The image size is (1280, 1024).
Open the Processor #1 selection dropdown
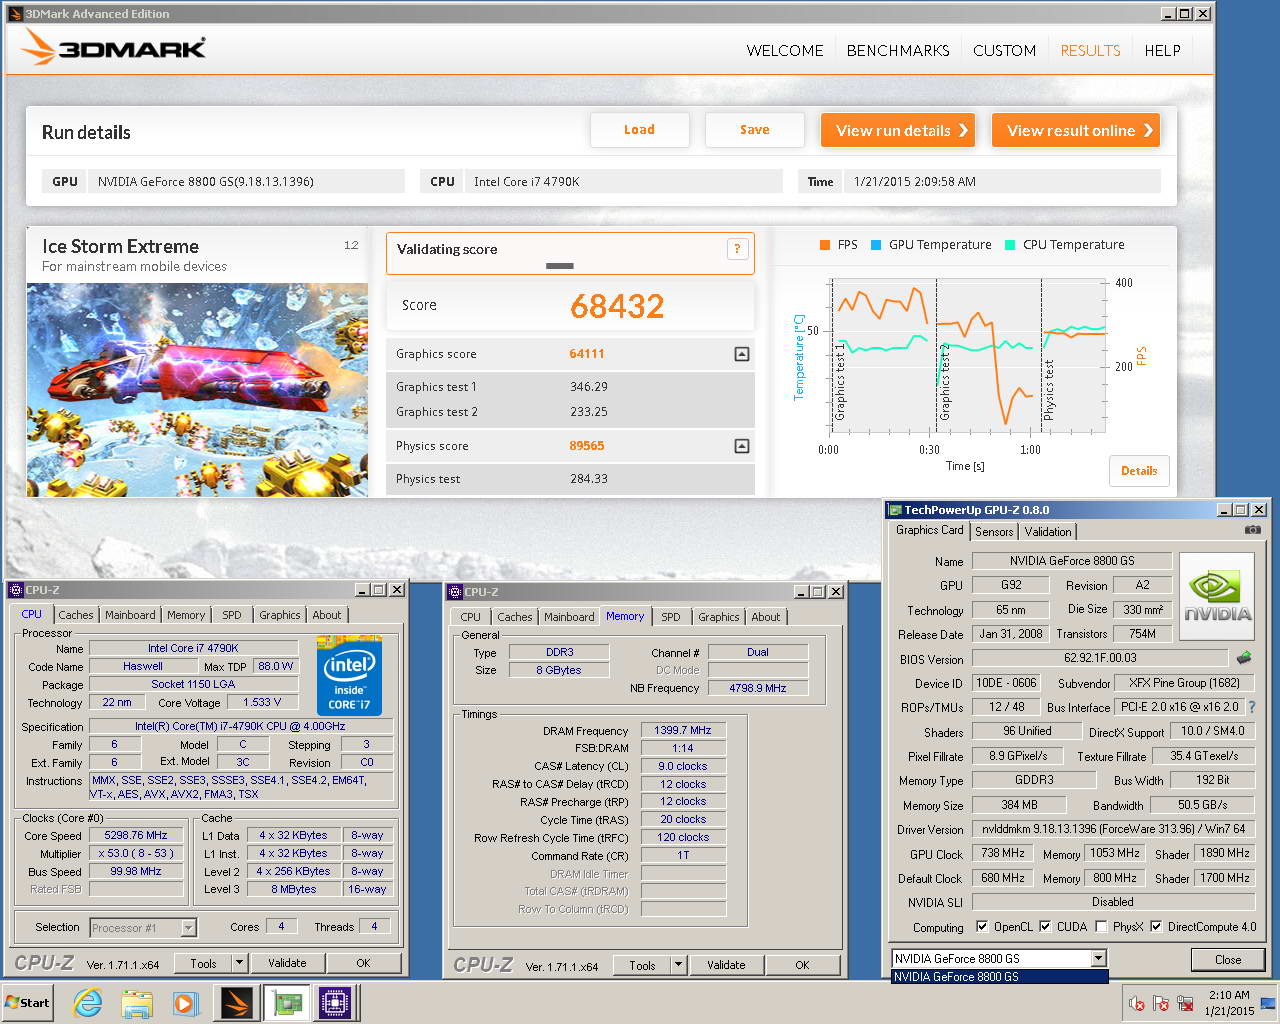click(188, 928)
